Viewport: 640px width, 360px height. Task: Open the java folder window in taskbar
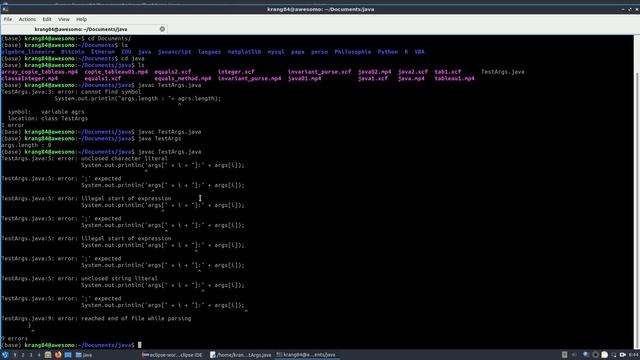(84, 355)
